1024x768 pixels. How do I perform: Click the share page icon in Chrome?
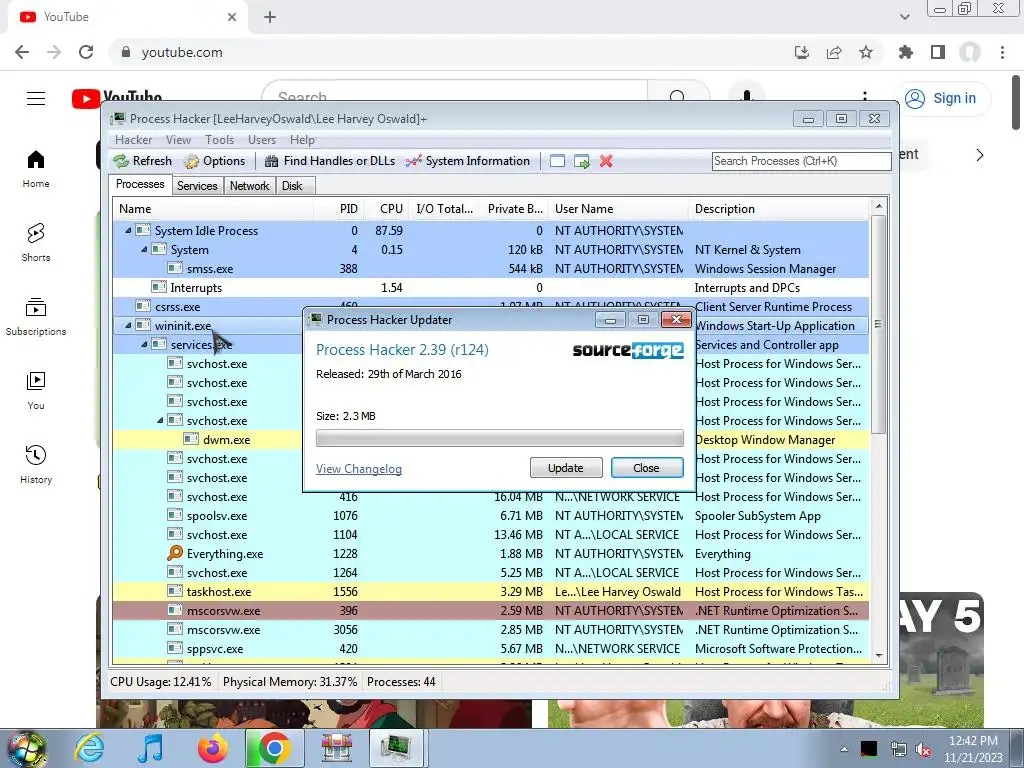coord(834,52)
